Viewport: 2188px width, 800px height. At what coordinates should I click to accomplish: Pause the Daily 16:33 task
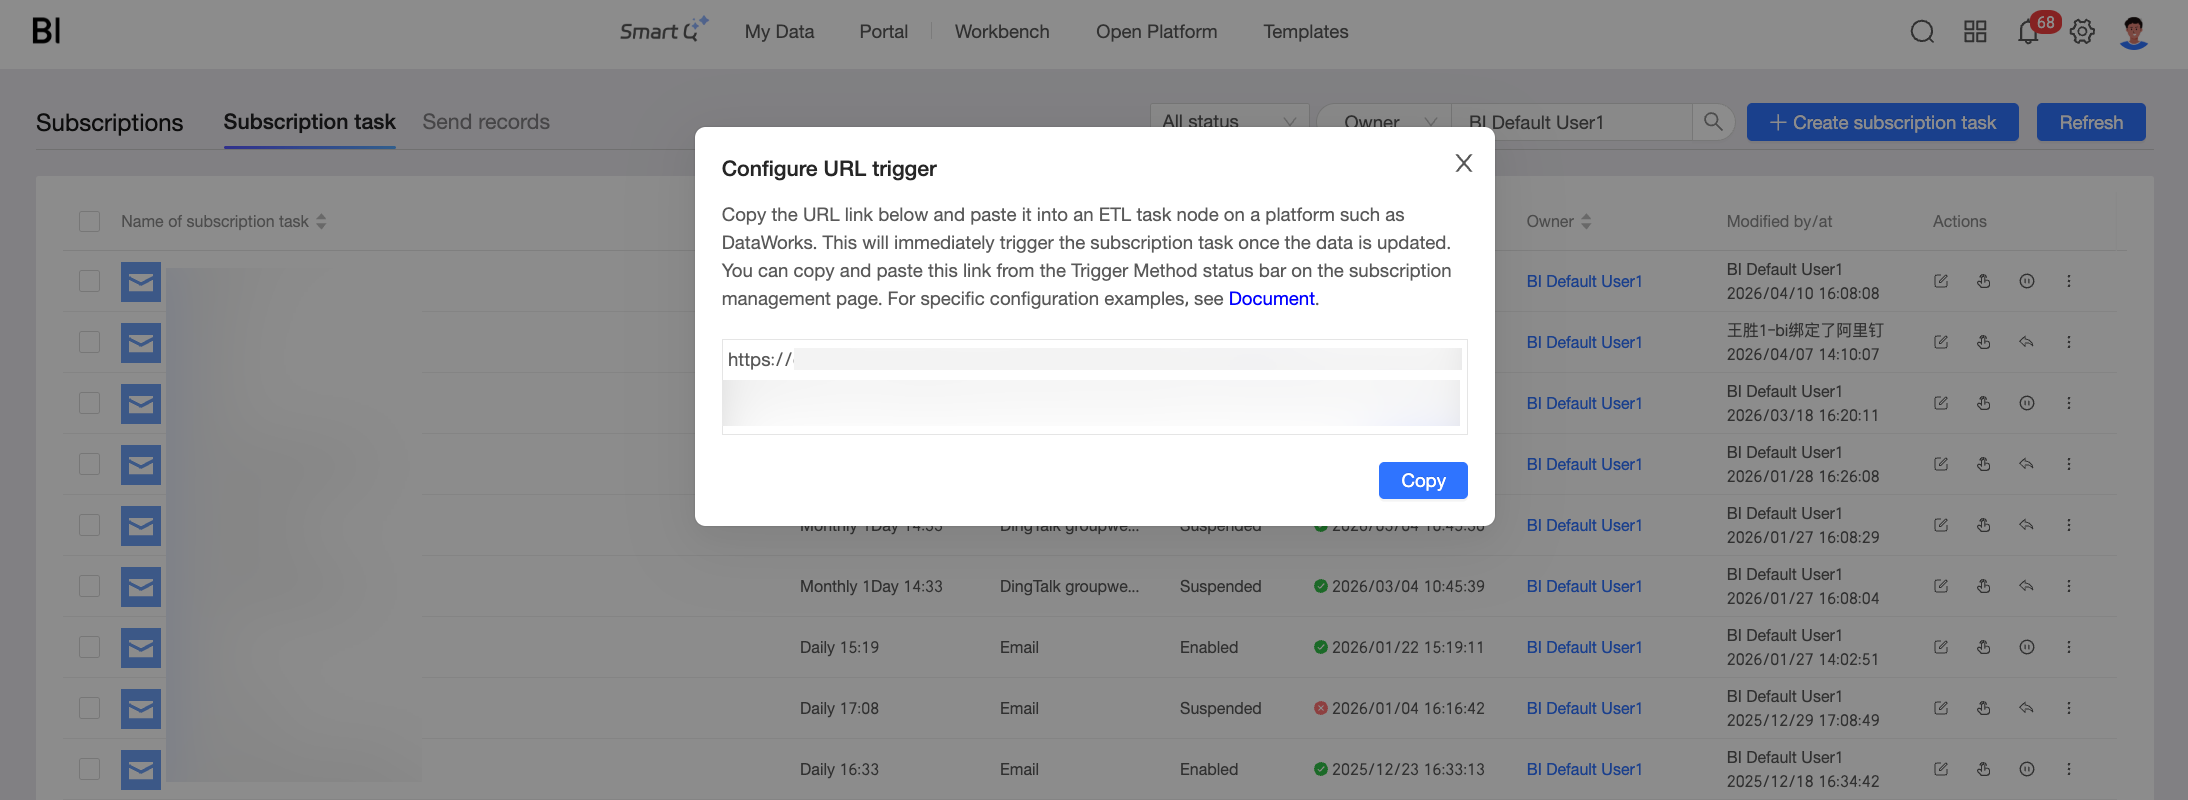pyautogui.click(x=2027, y=769)
